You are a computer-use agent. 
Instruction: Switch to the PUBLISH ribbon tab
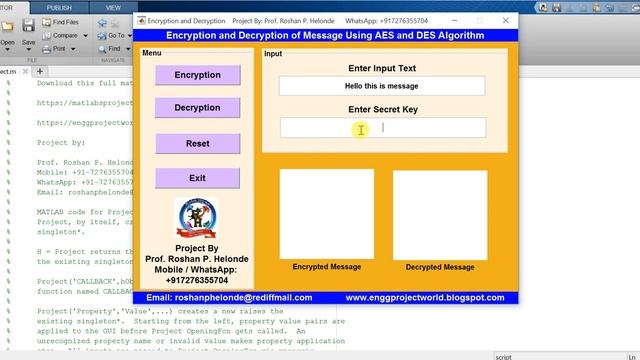point(59,8)
